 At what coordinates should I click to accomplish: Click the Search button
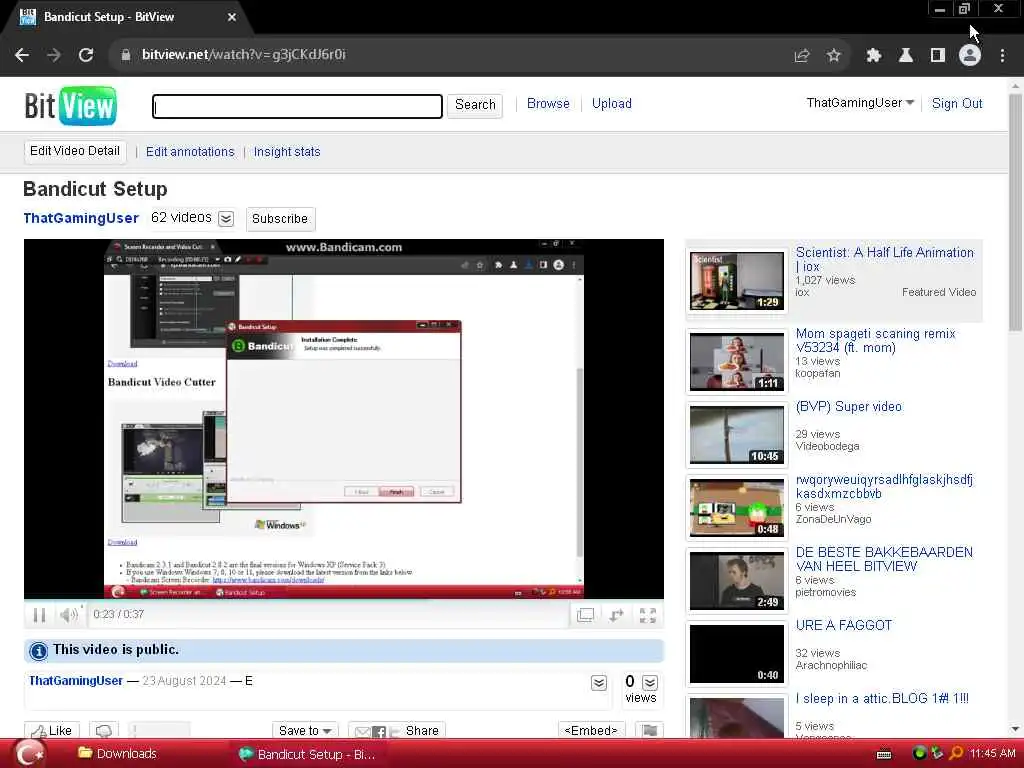click(x=475, y=105)
